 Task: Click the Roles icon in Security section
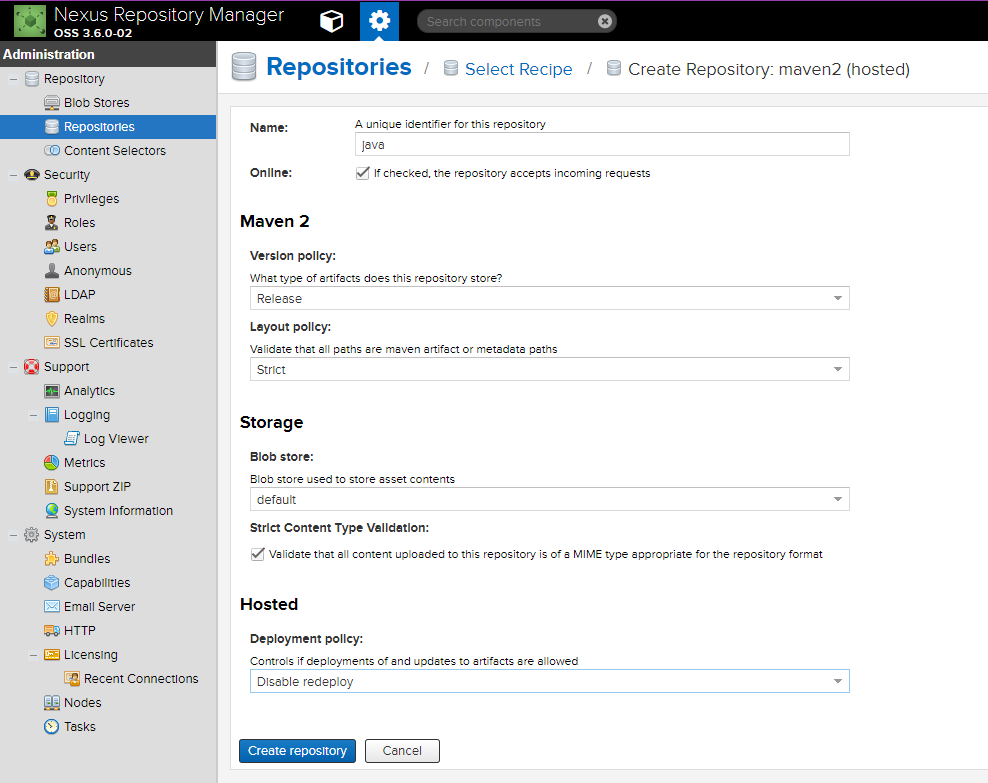tap(52, 222)
